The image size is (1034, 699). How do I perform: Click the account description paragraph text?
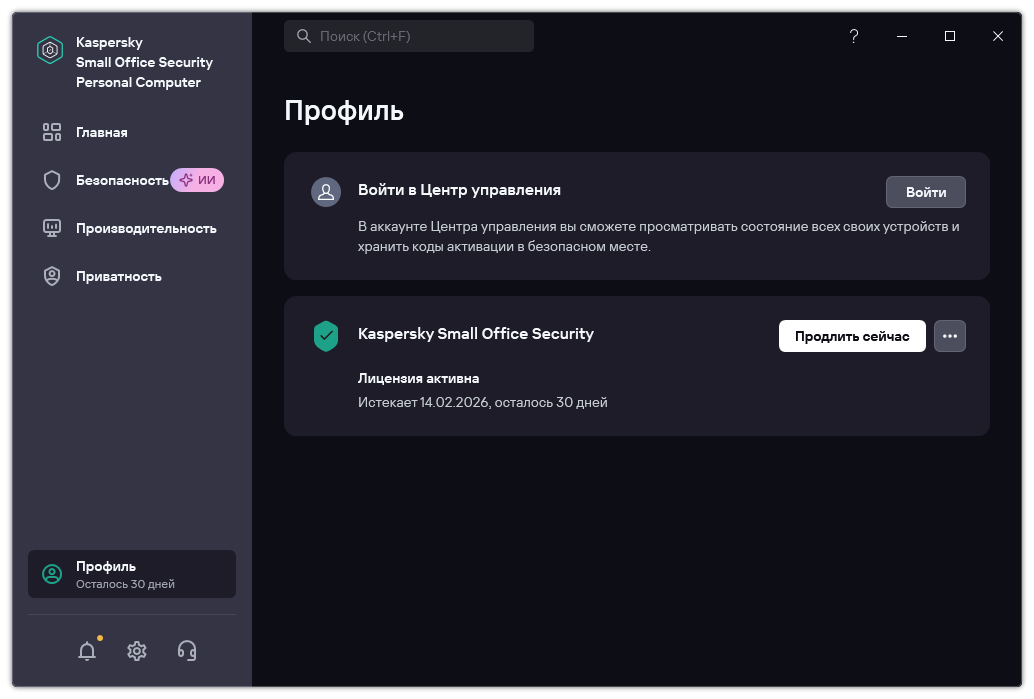(x=658, y=236)
